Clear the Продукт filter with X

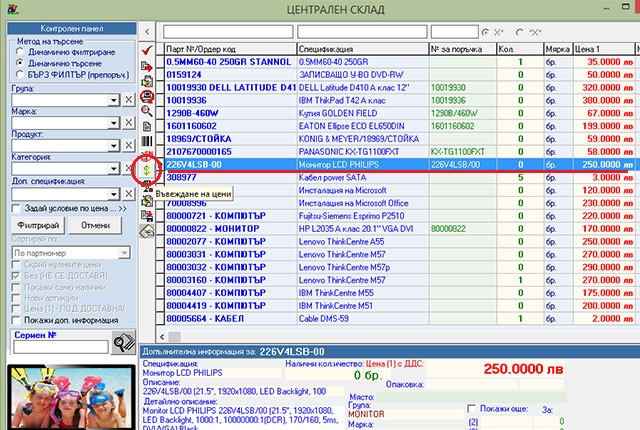tap(129, 145)
